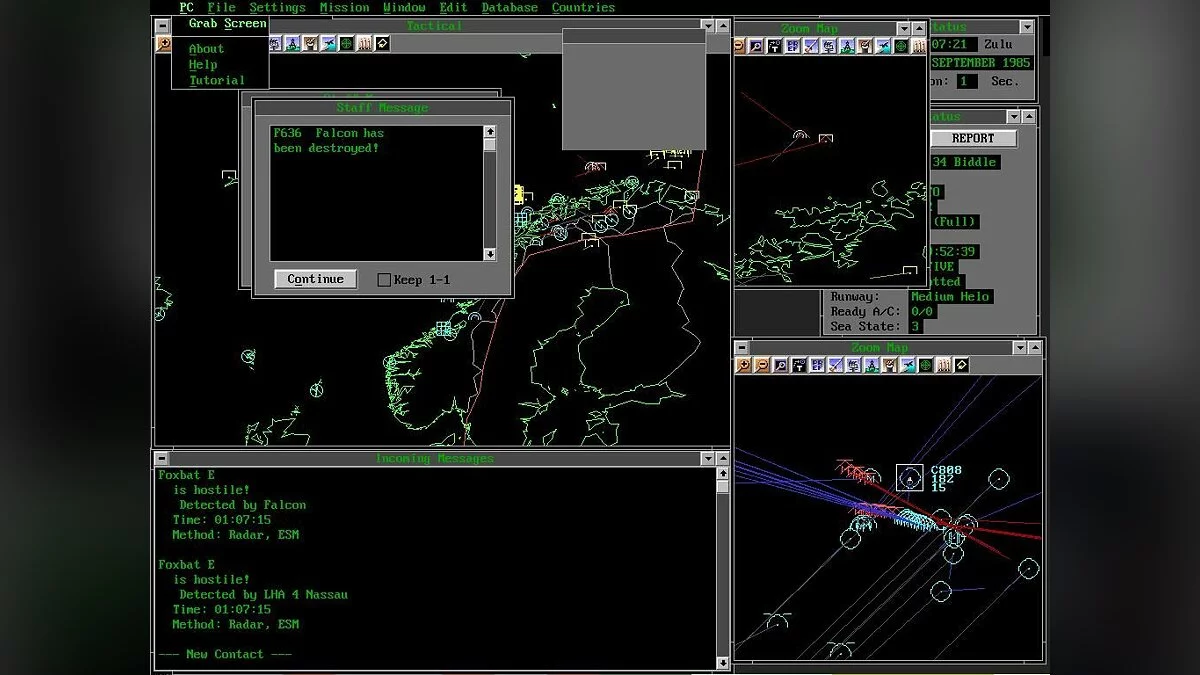This screenshot has width=1200, height=675.
Task: Click Continue in the Staff Message dialog
Action: pyautogui.click(x=315, y=279)
